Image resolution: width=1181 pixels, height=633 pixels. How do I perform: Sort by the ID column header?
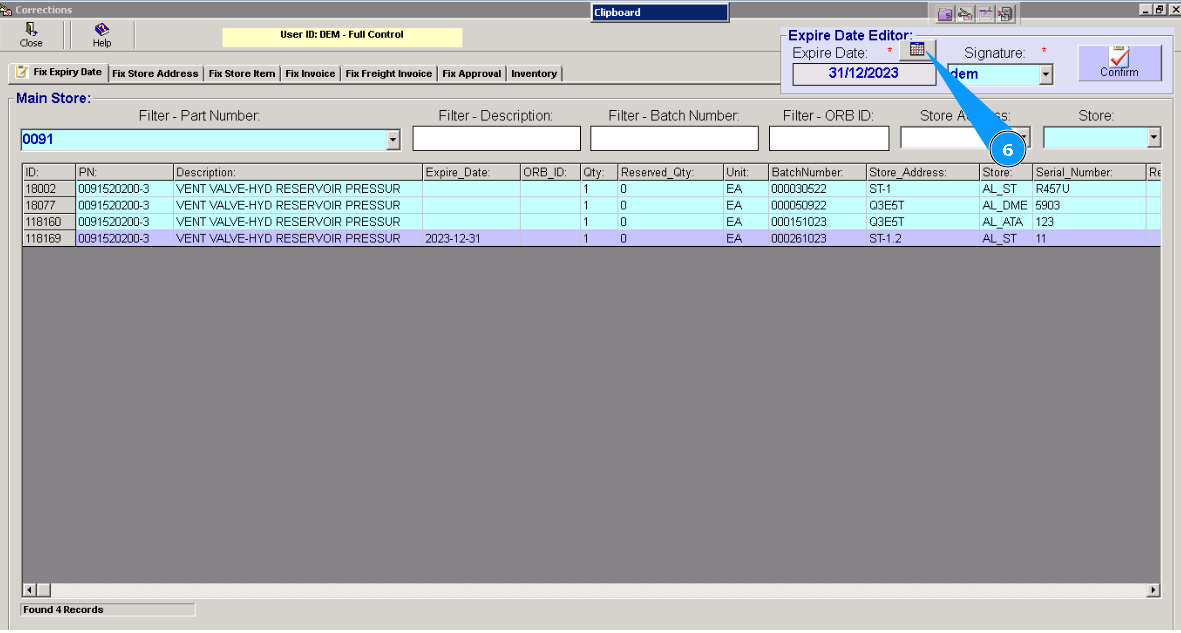(x=49, y=173)
